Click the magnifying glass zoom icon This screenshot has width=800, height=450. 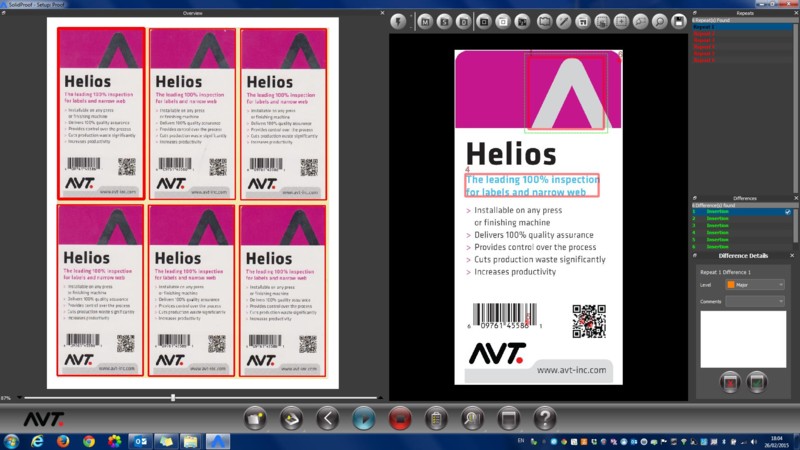(x=660, y=21)
